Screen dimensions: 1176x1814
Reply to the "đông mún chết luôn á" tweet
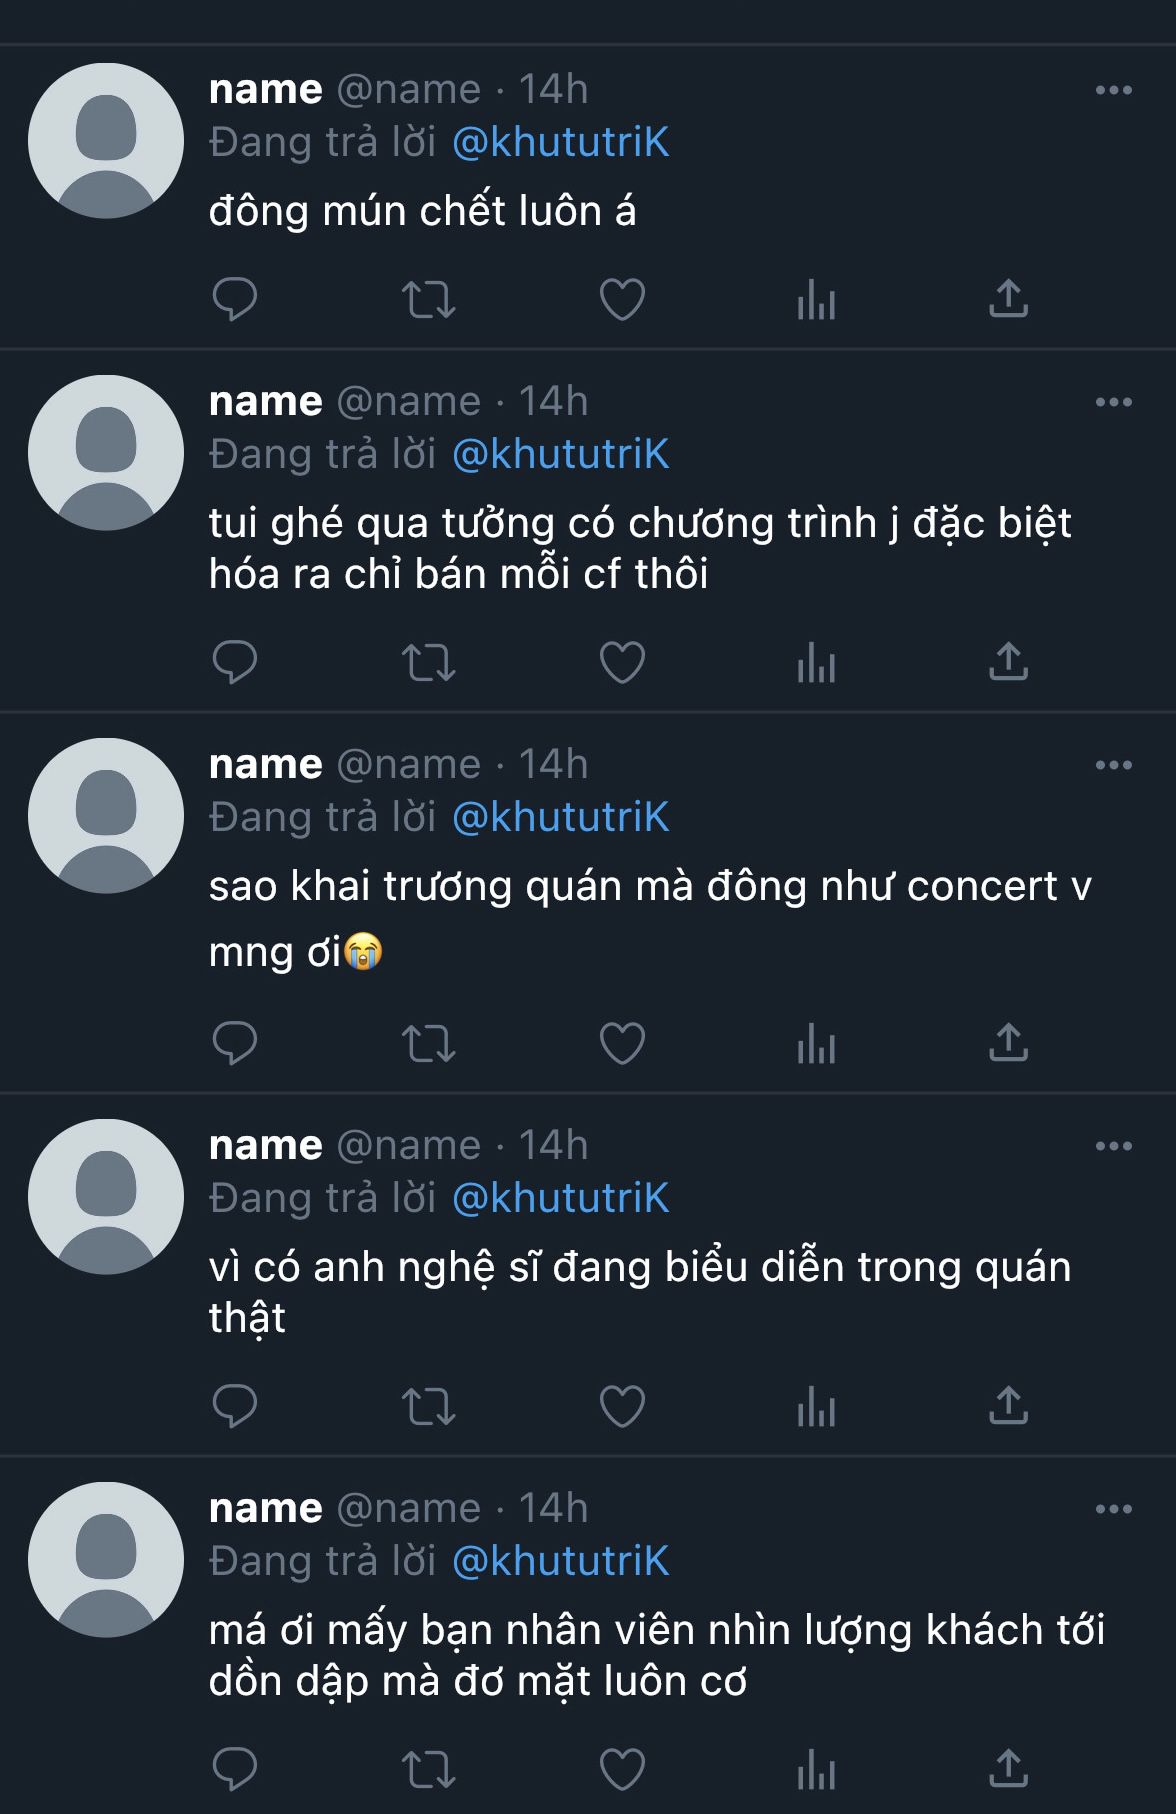[235, 299]
